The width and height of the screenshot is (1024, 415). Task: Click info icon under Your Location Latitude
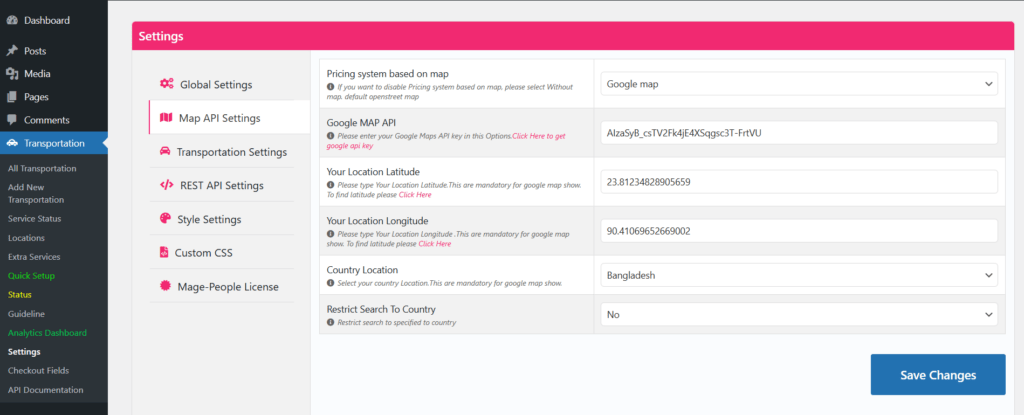(330, 185)
